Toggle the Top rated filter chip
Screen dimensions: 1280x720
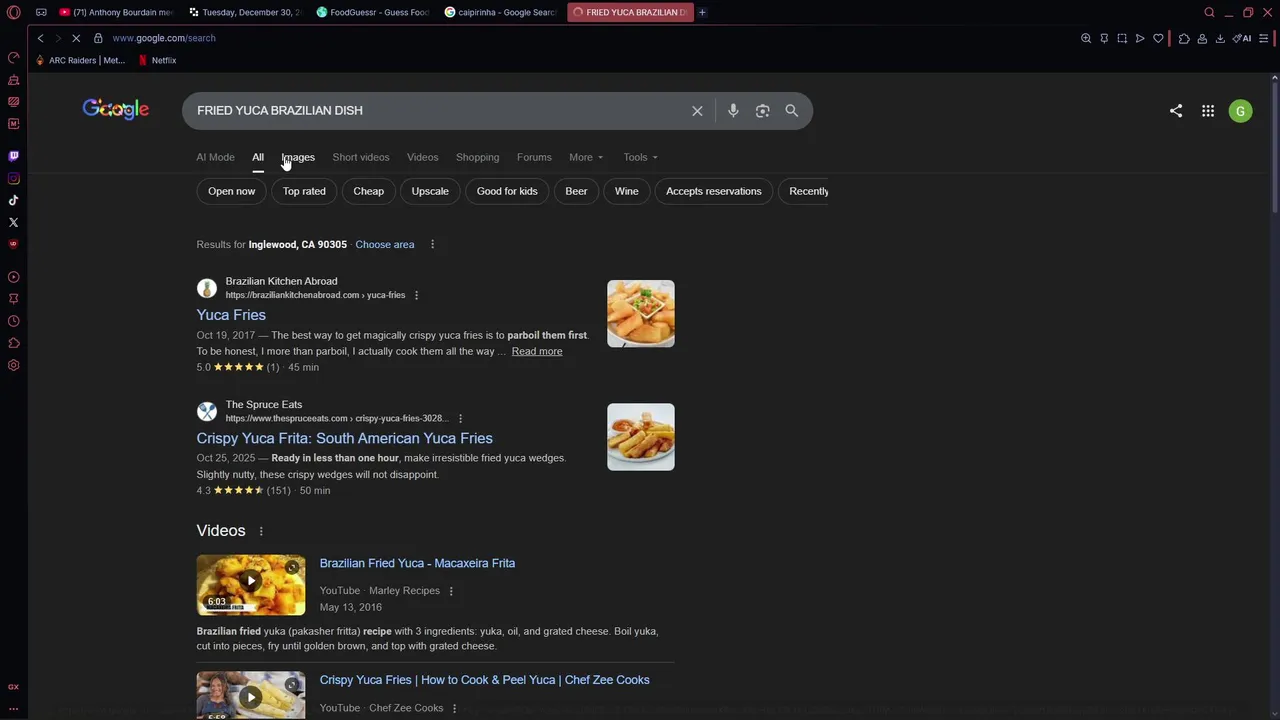coord(304,191)
